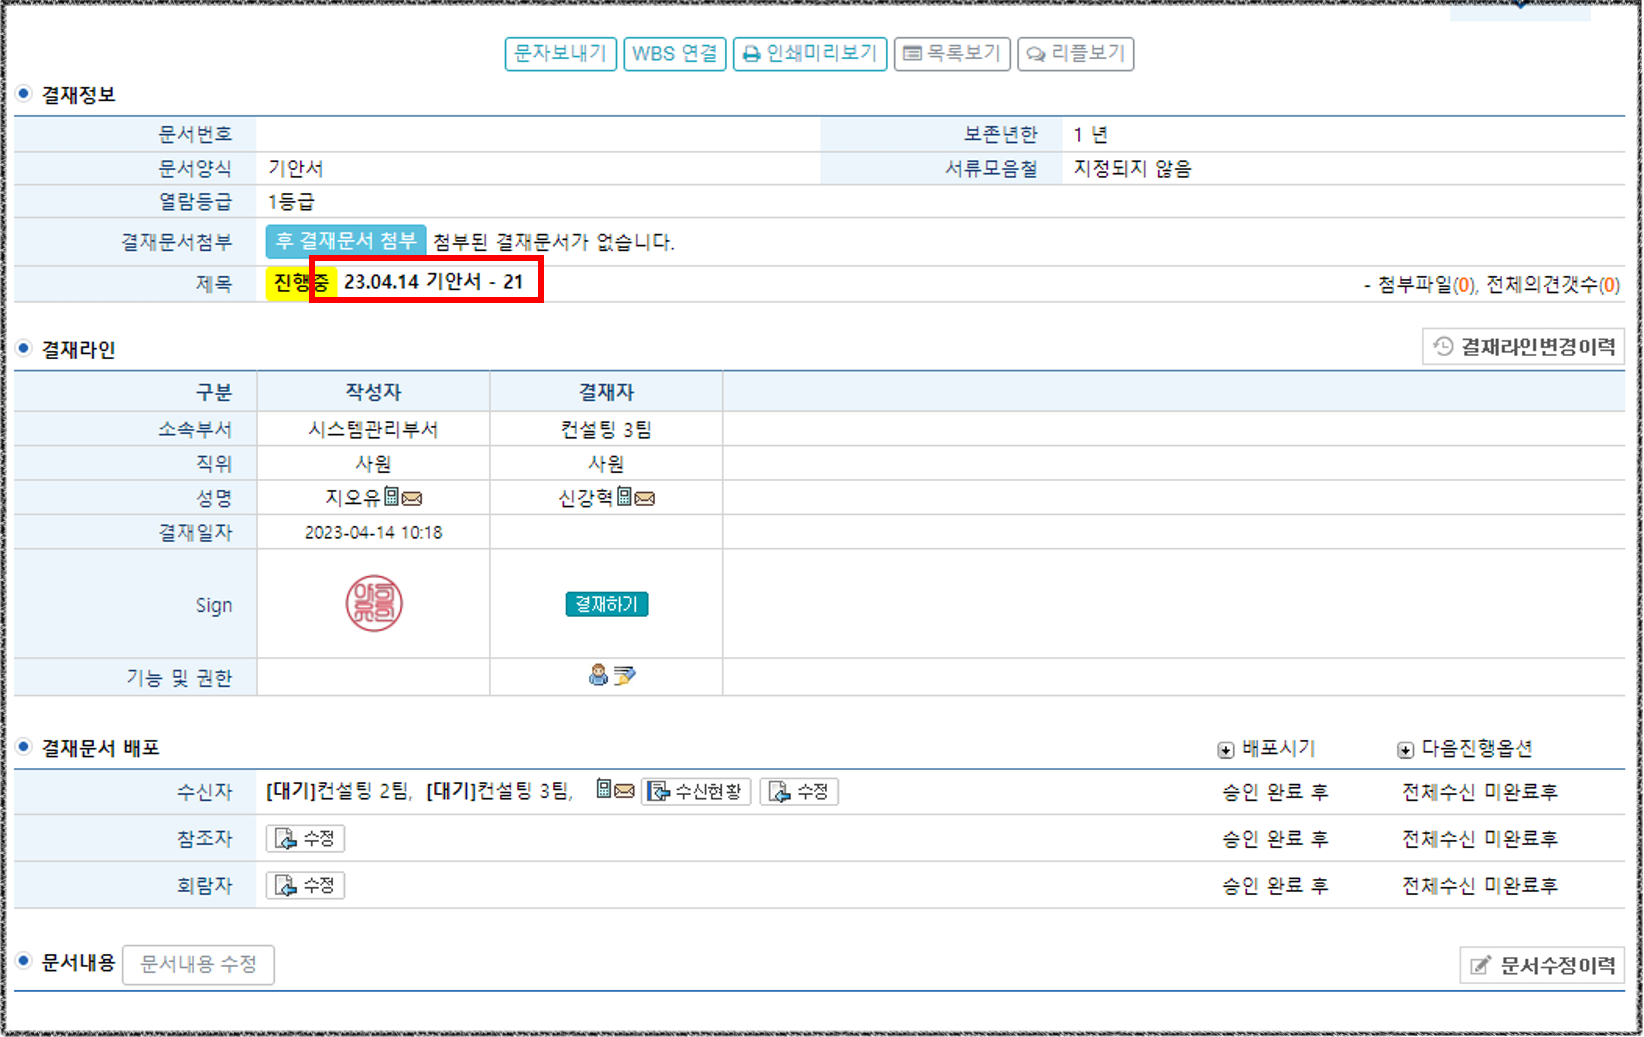Screen dimensions: 1644x1037
Task: Expand the 배포시기 option
Action: 1226,750
